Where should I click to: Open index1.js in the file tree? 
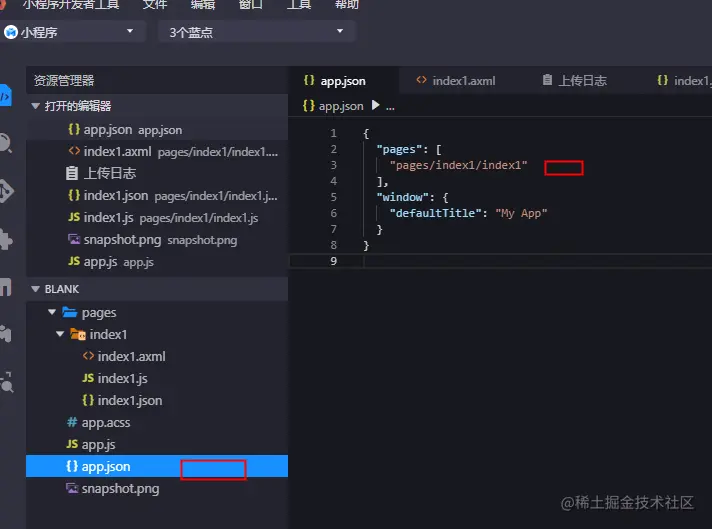click(x=157, y=378)
